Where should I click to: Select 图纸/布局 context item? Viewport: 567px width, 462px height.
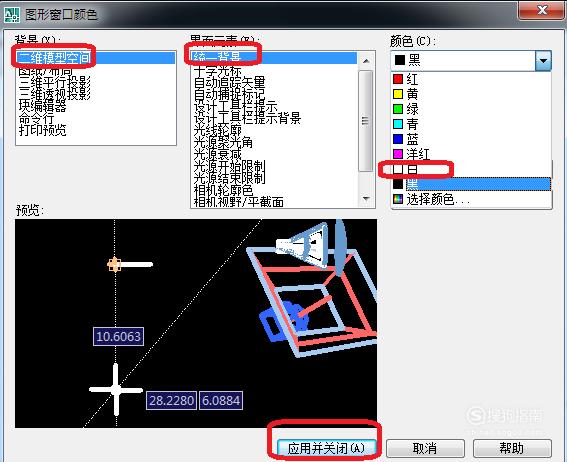(x=46, y=70)
